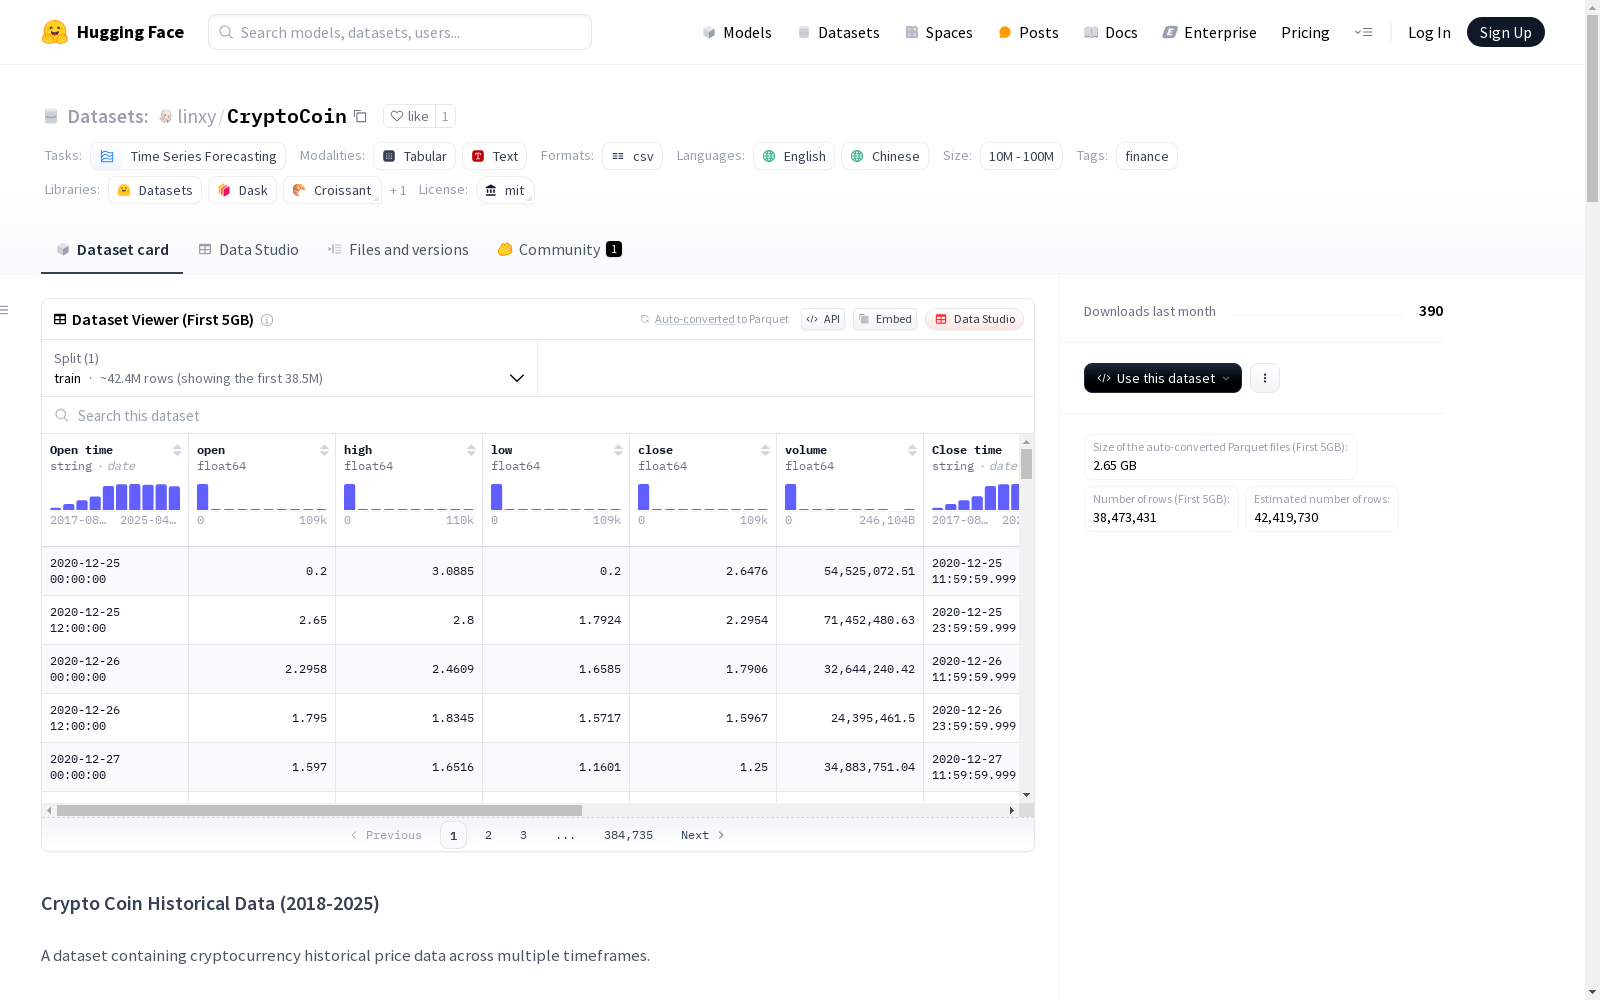The image size is (1600, 1000).
Task: Jump to last page 384,735
Action: (628, 835)
